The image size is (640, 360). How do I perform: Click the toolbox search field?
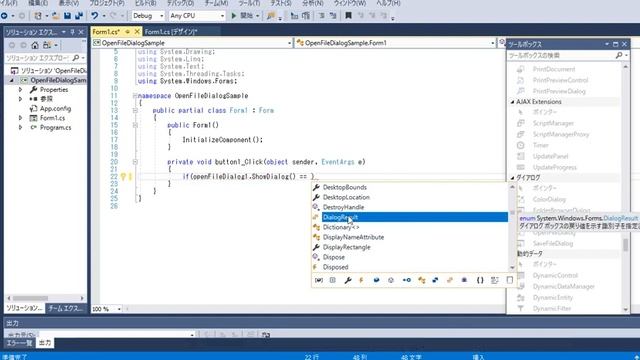click(x=562, y=56)
